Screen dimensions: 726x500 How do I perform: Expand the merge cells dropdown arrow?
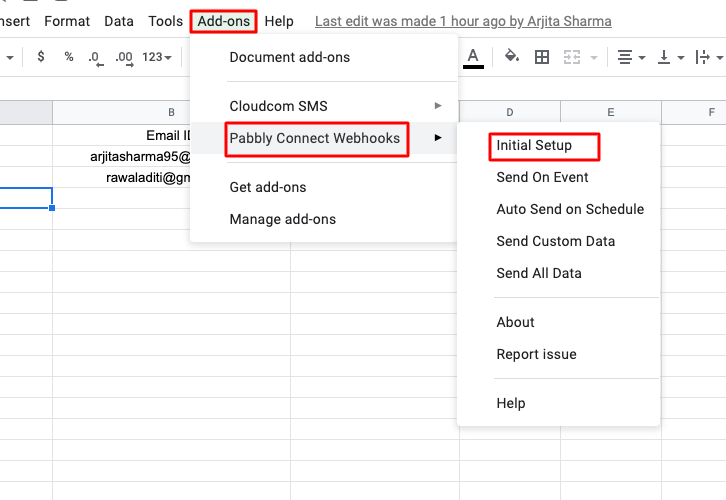(x=594, y=58)
